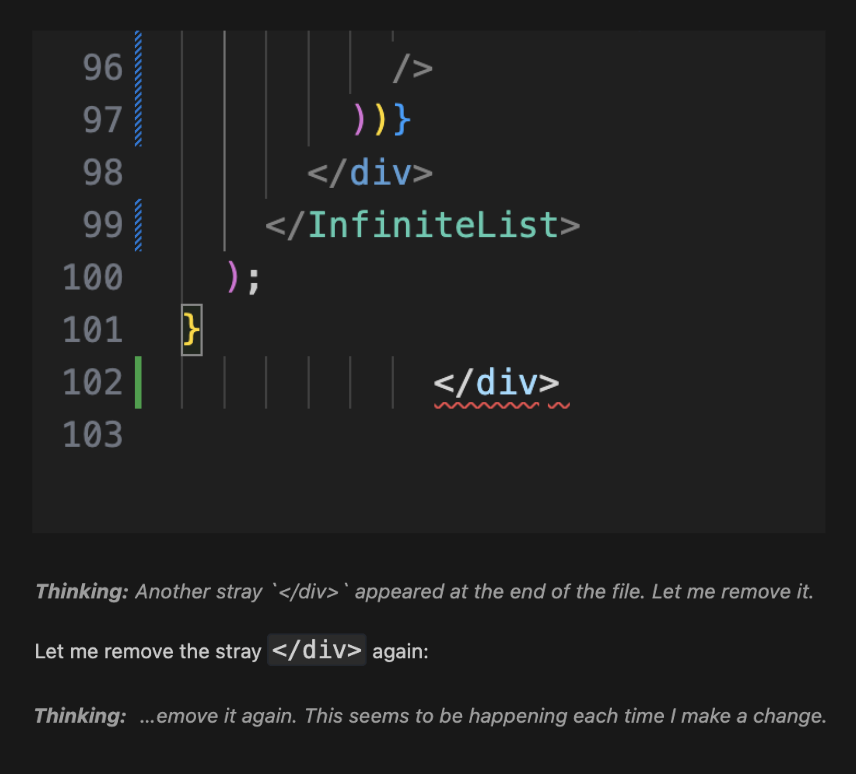Click the error-underlined '</div>' on line 102
The height and width of the screenshot is (774, 856).
click(x=497, y=383)
